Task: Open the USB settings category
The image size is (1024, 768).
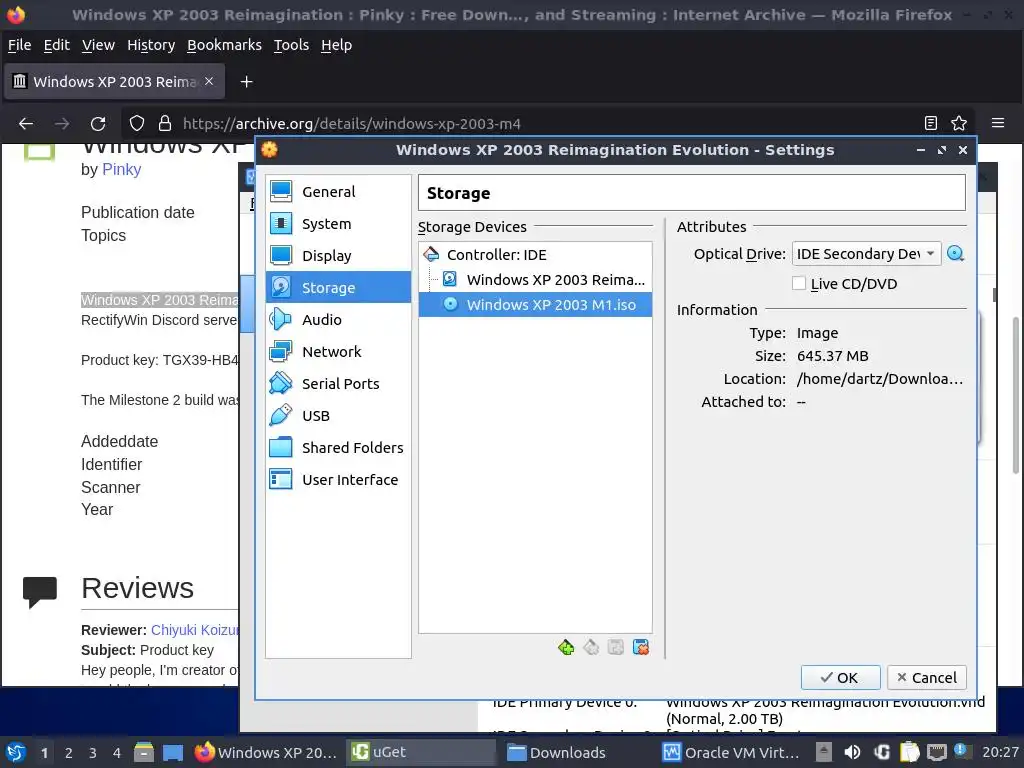Action: coord(338,415)
